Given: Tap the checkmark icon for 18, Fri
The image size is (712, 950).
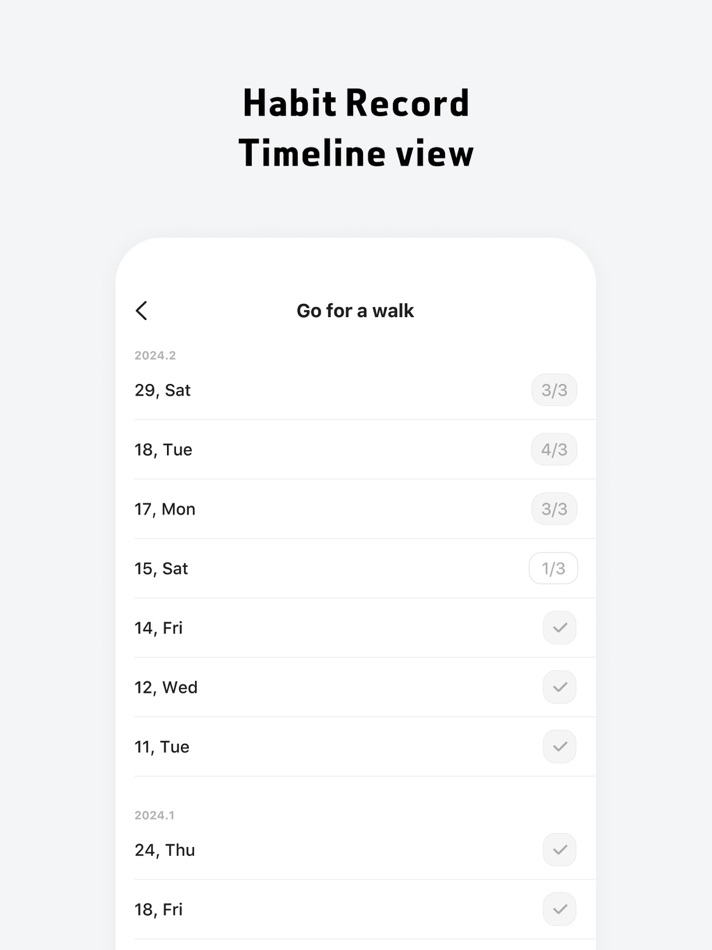Looking at the screenshot, I should tap(559, 909).
